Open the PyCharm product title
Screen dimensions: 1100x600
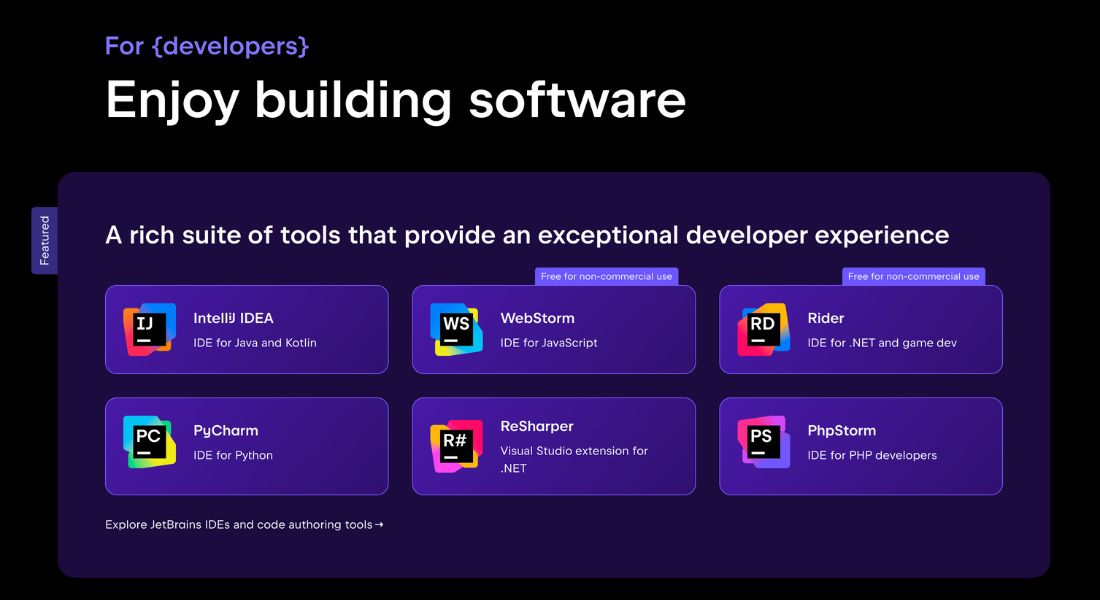pyautogui.click(x=226, y=431)
